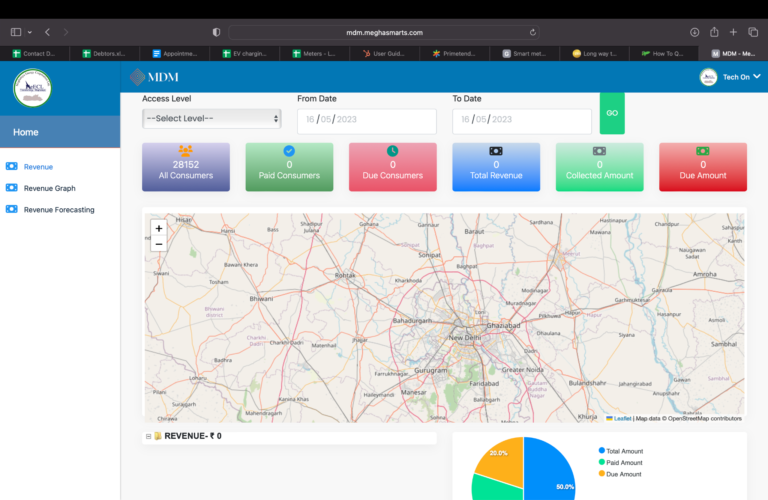The width and height of the screenshot is (768, 500).
Task: Open Revenue Graph in sidebar
Action: [x=49, y=188]
